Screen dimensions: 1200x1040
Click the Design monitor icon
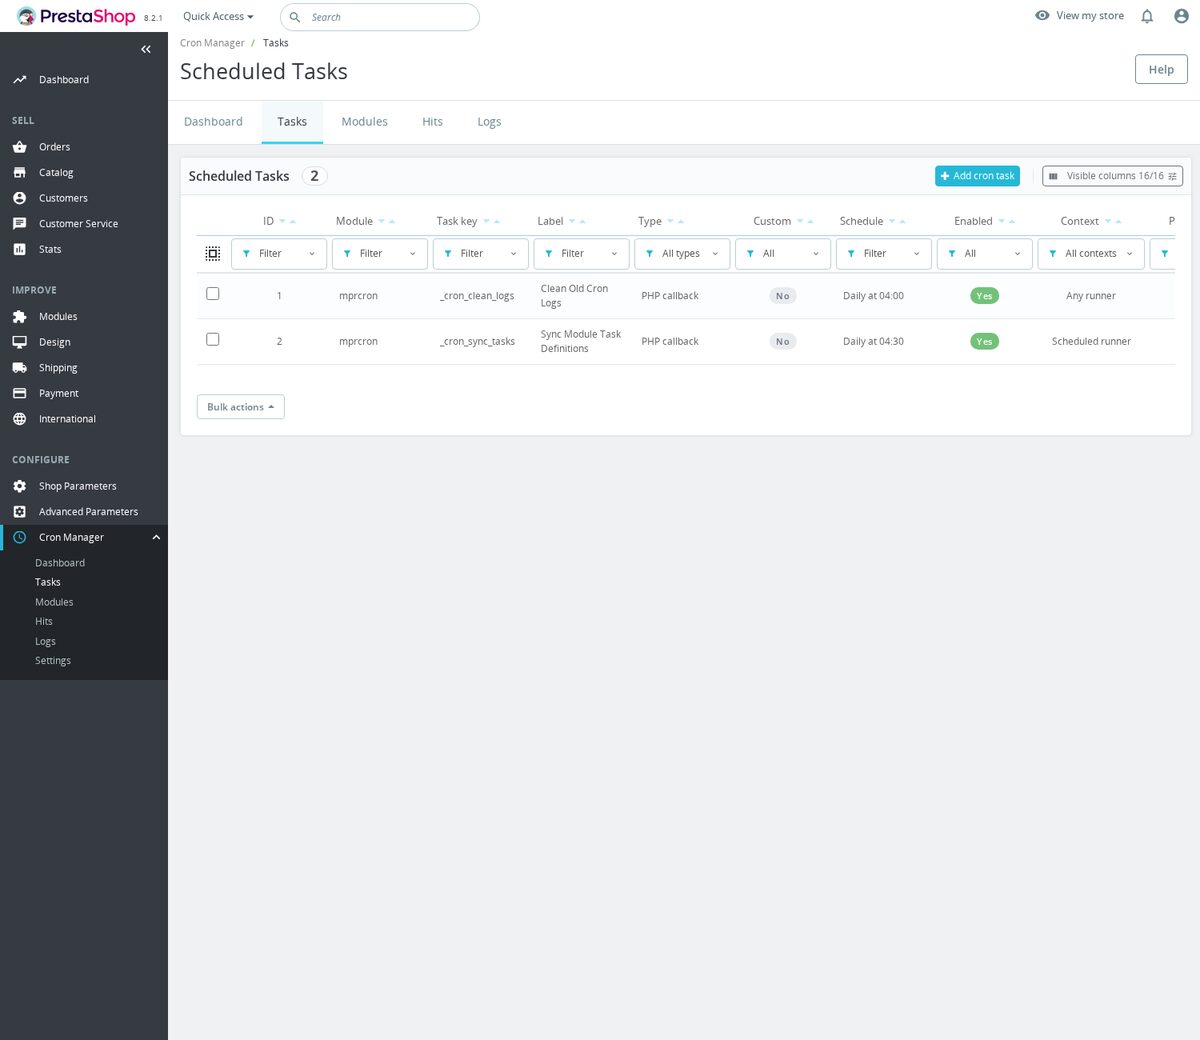point(19,342)
